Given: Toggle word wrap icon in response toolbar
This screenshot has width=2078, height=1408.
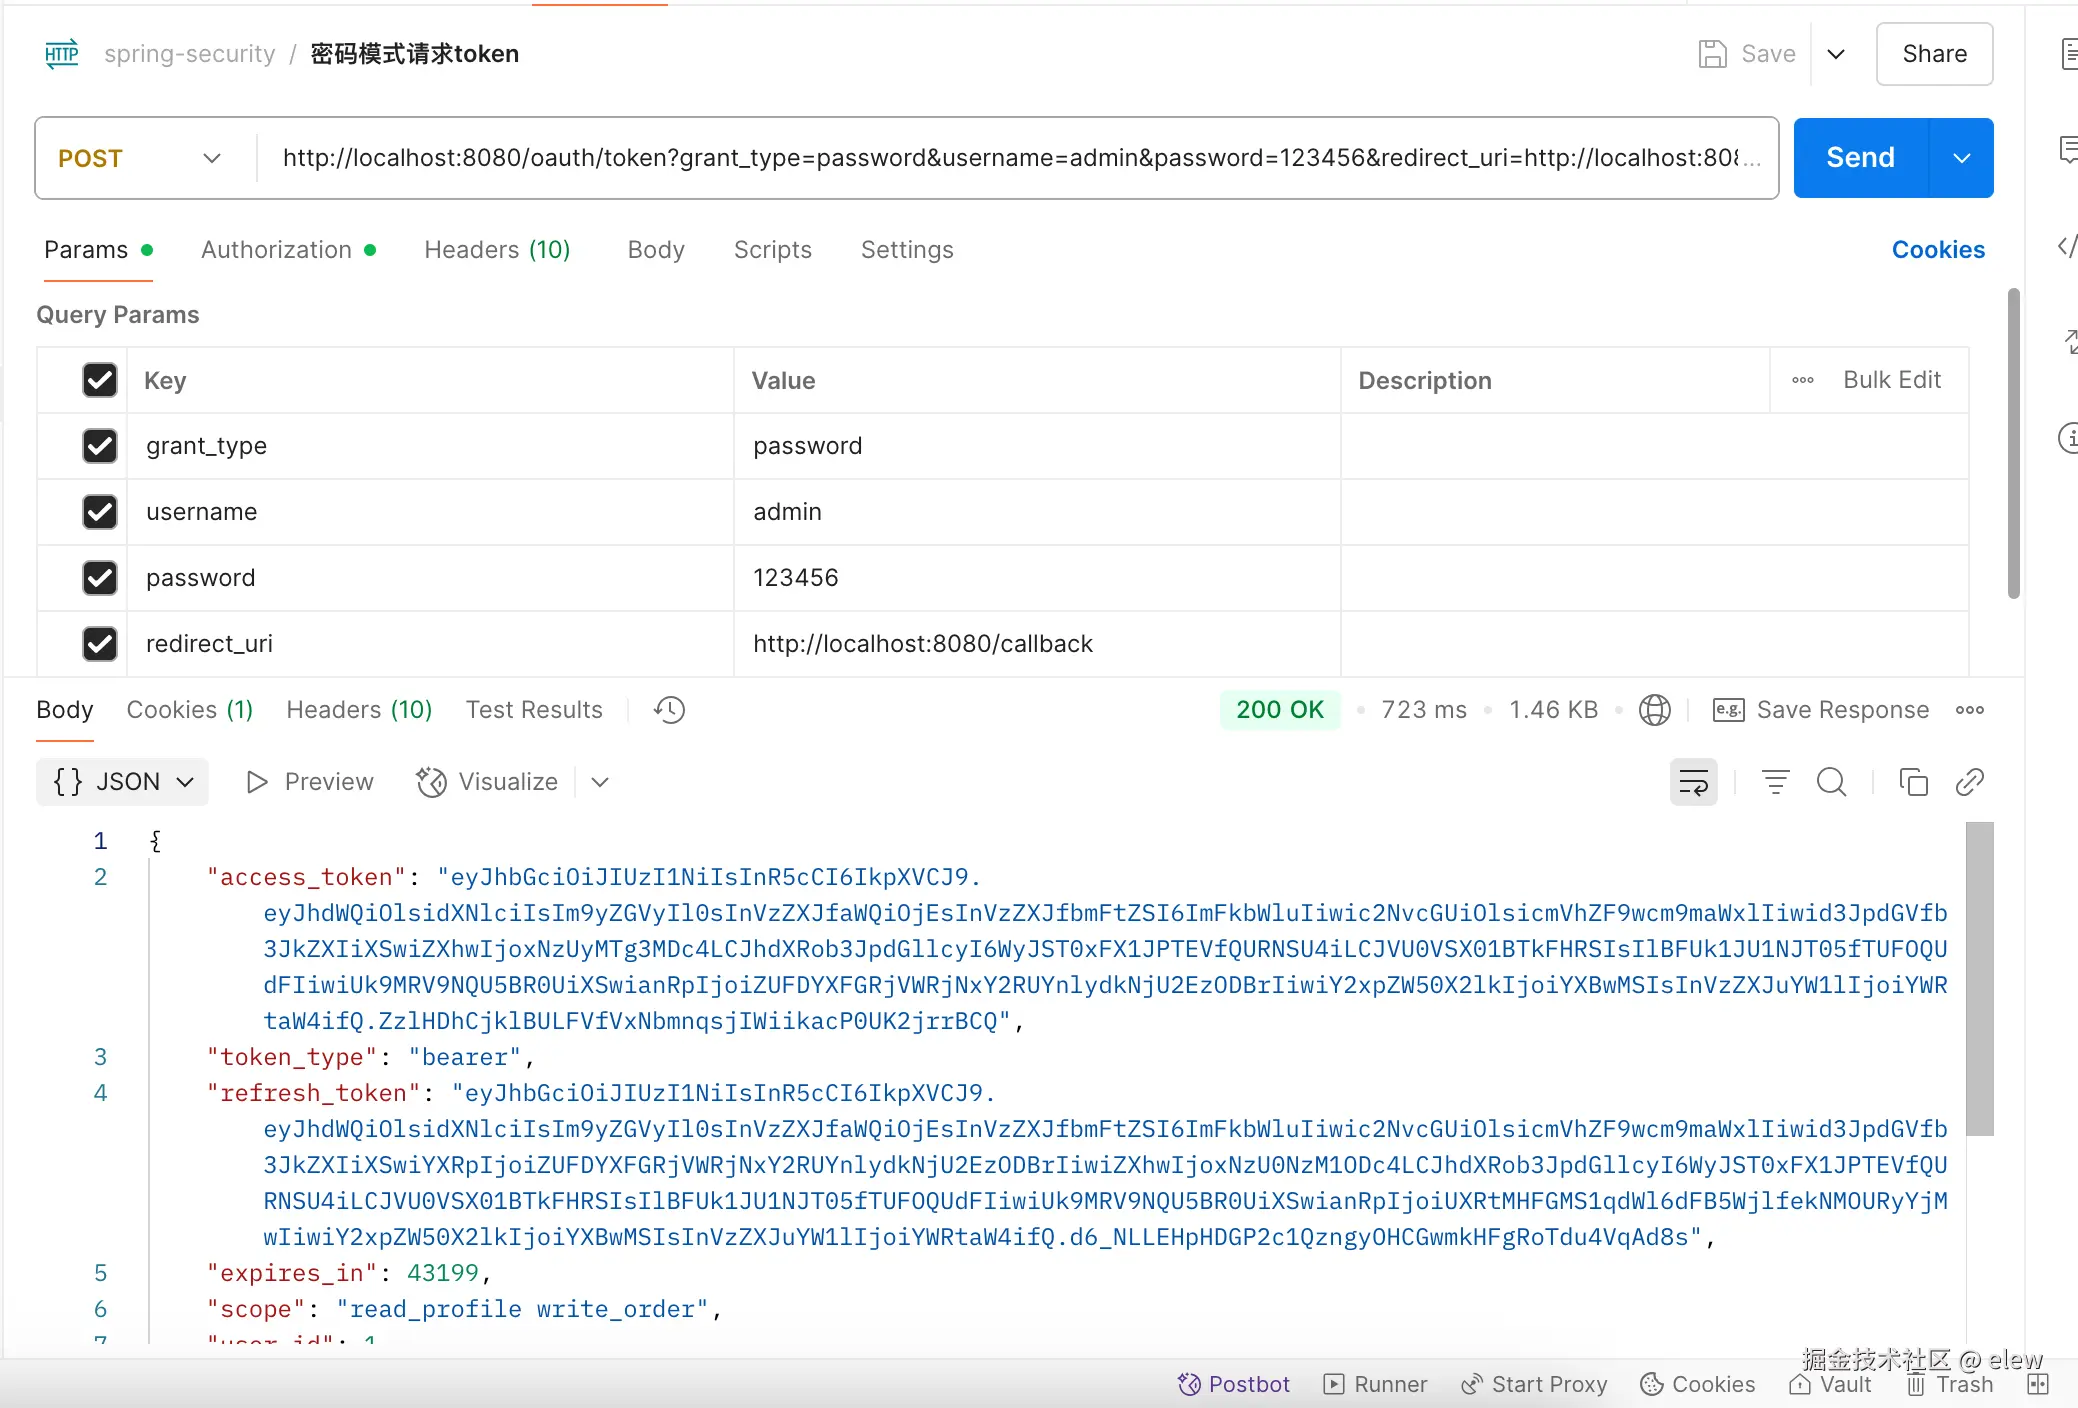Looking at the screenshot, I should click(x=1693, y=782).
